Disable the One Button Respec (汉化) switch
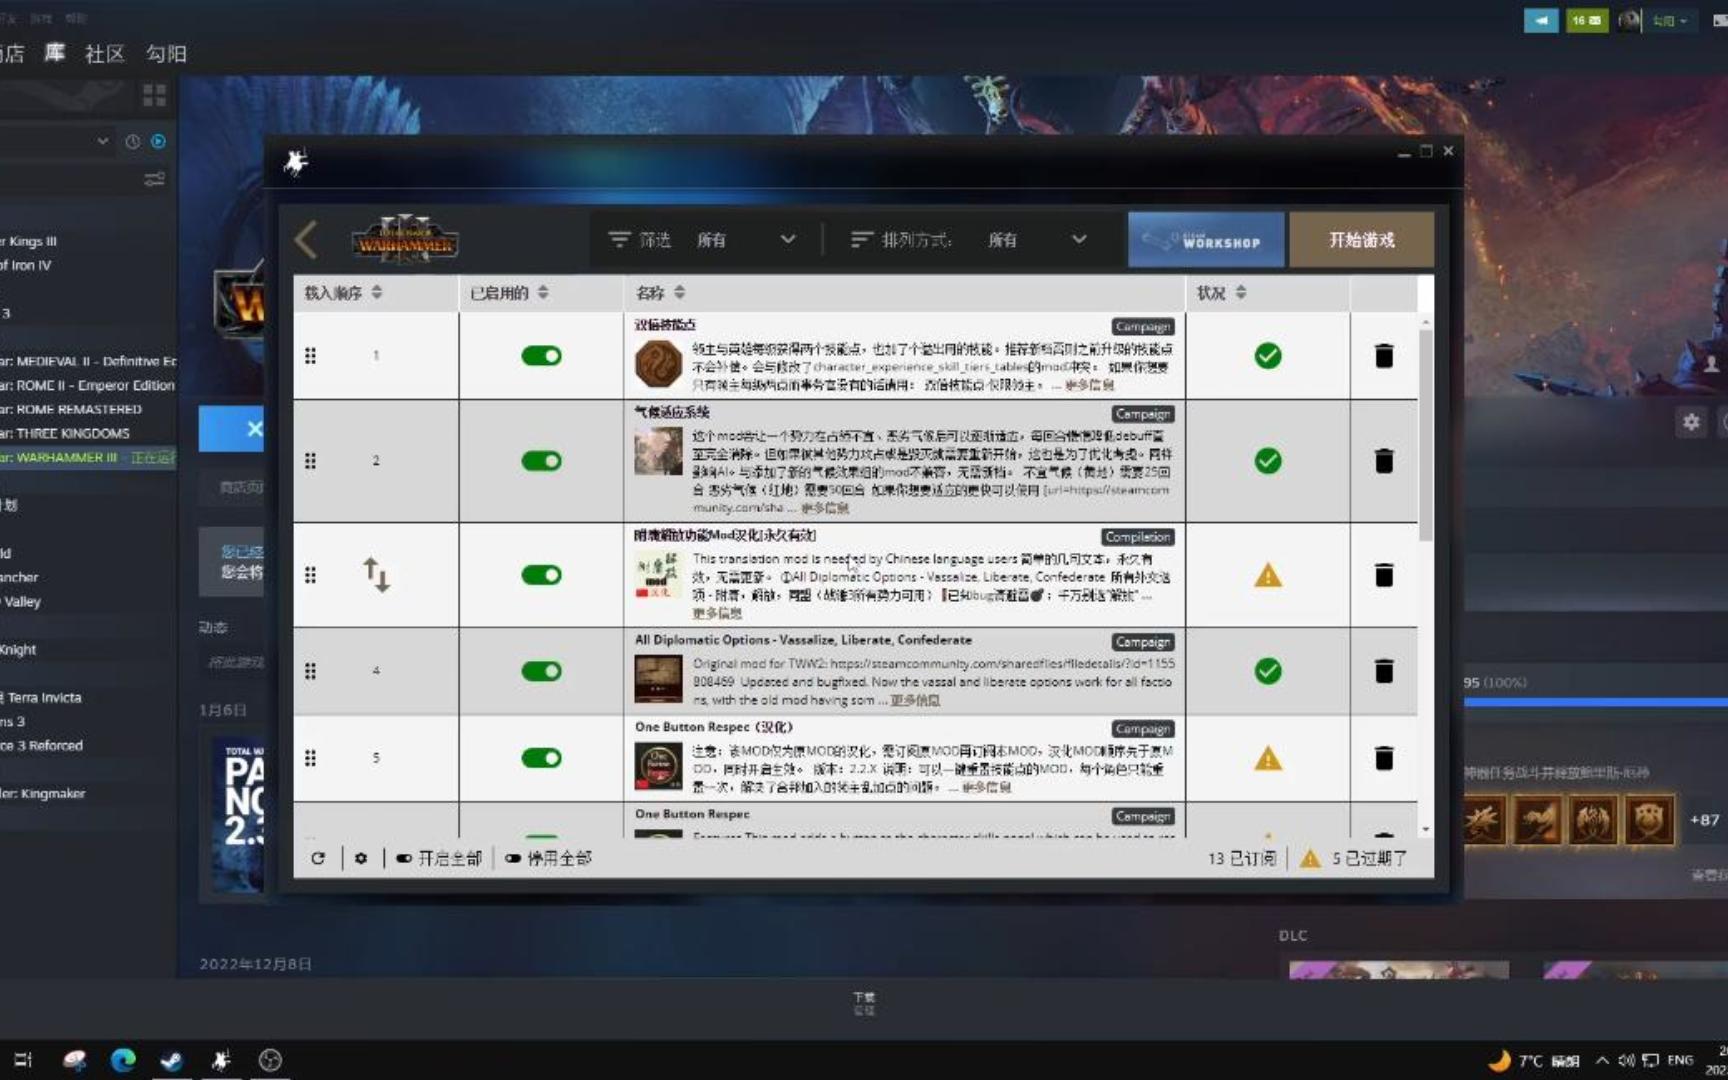This screenshot has height=1080, width=1728. pyautogui.click(x=541, y=758)
